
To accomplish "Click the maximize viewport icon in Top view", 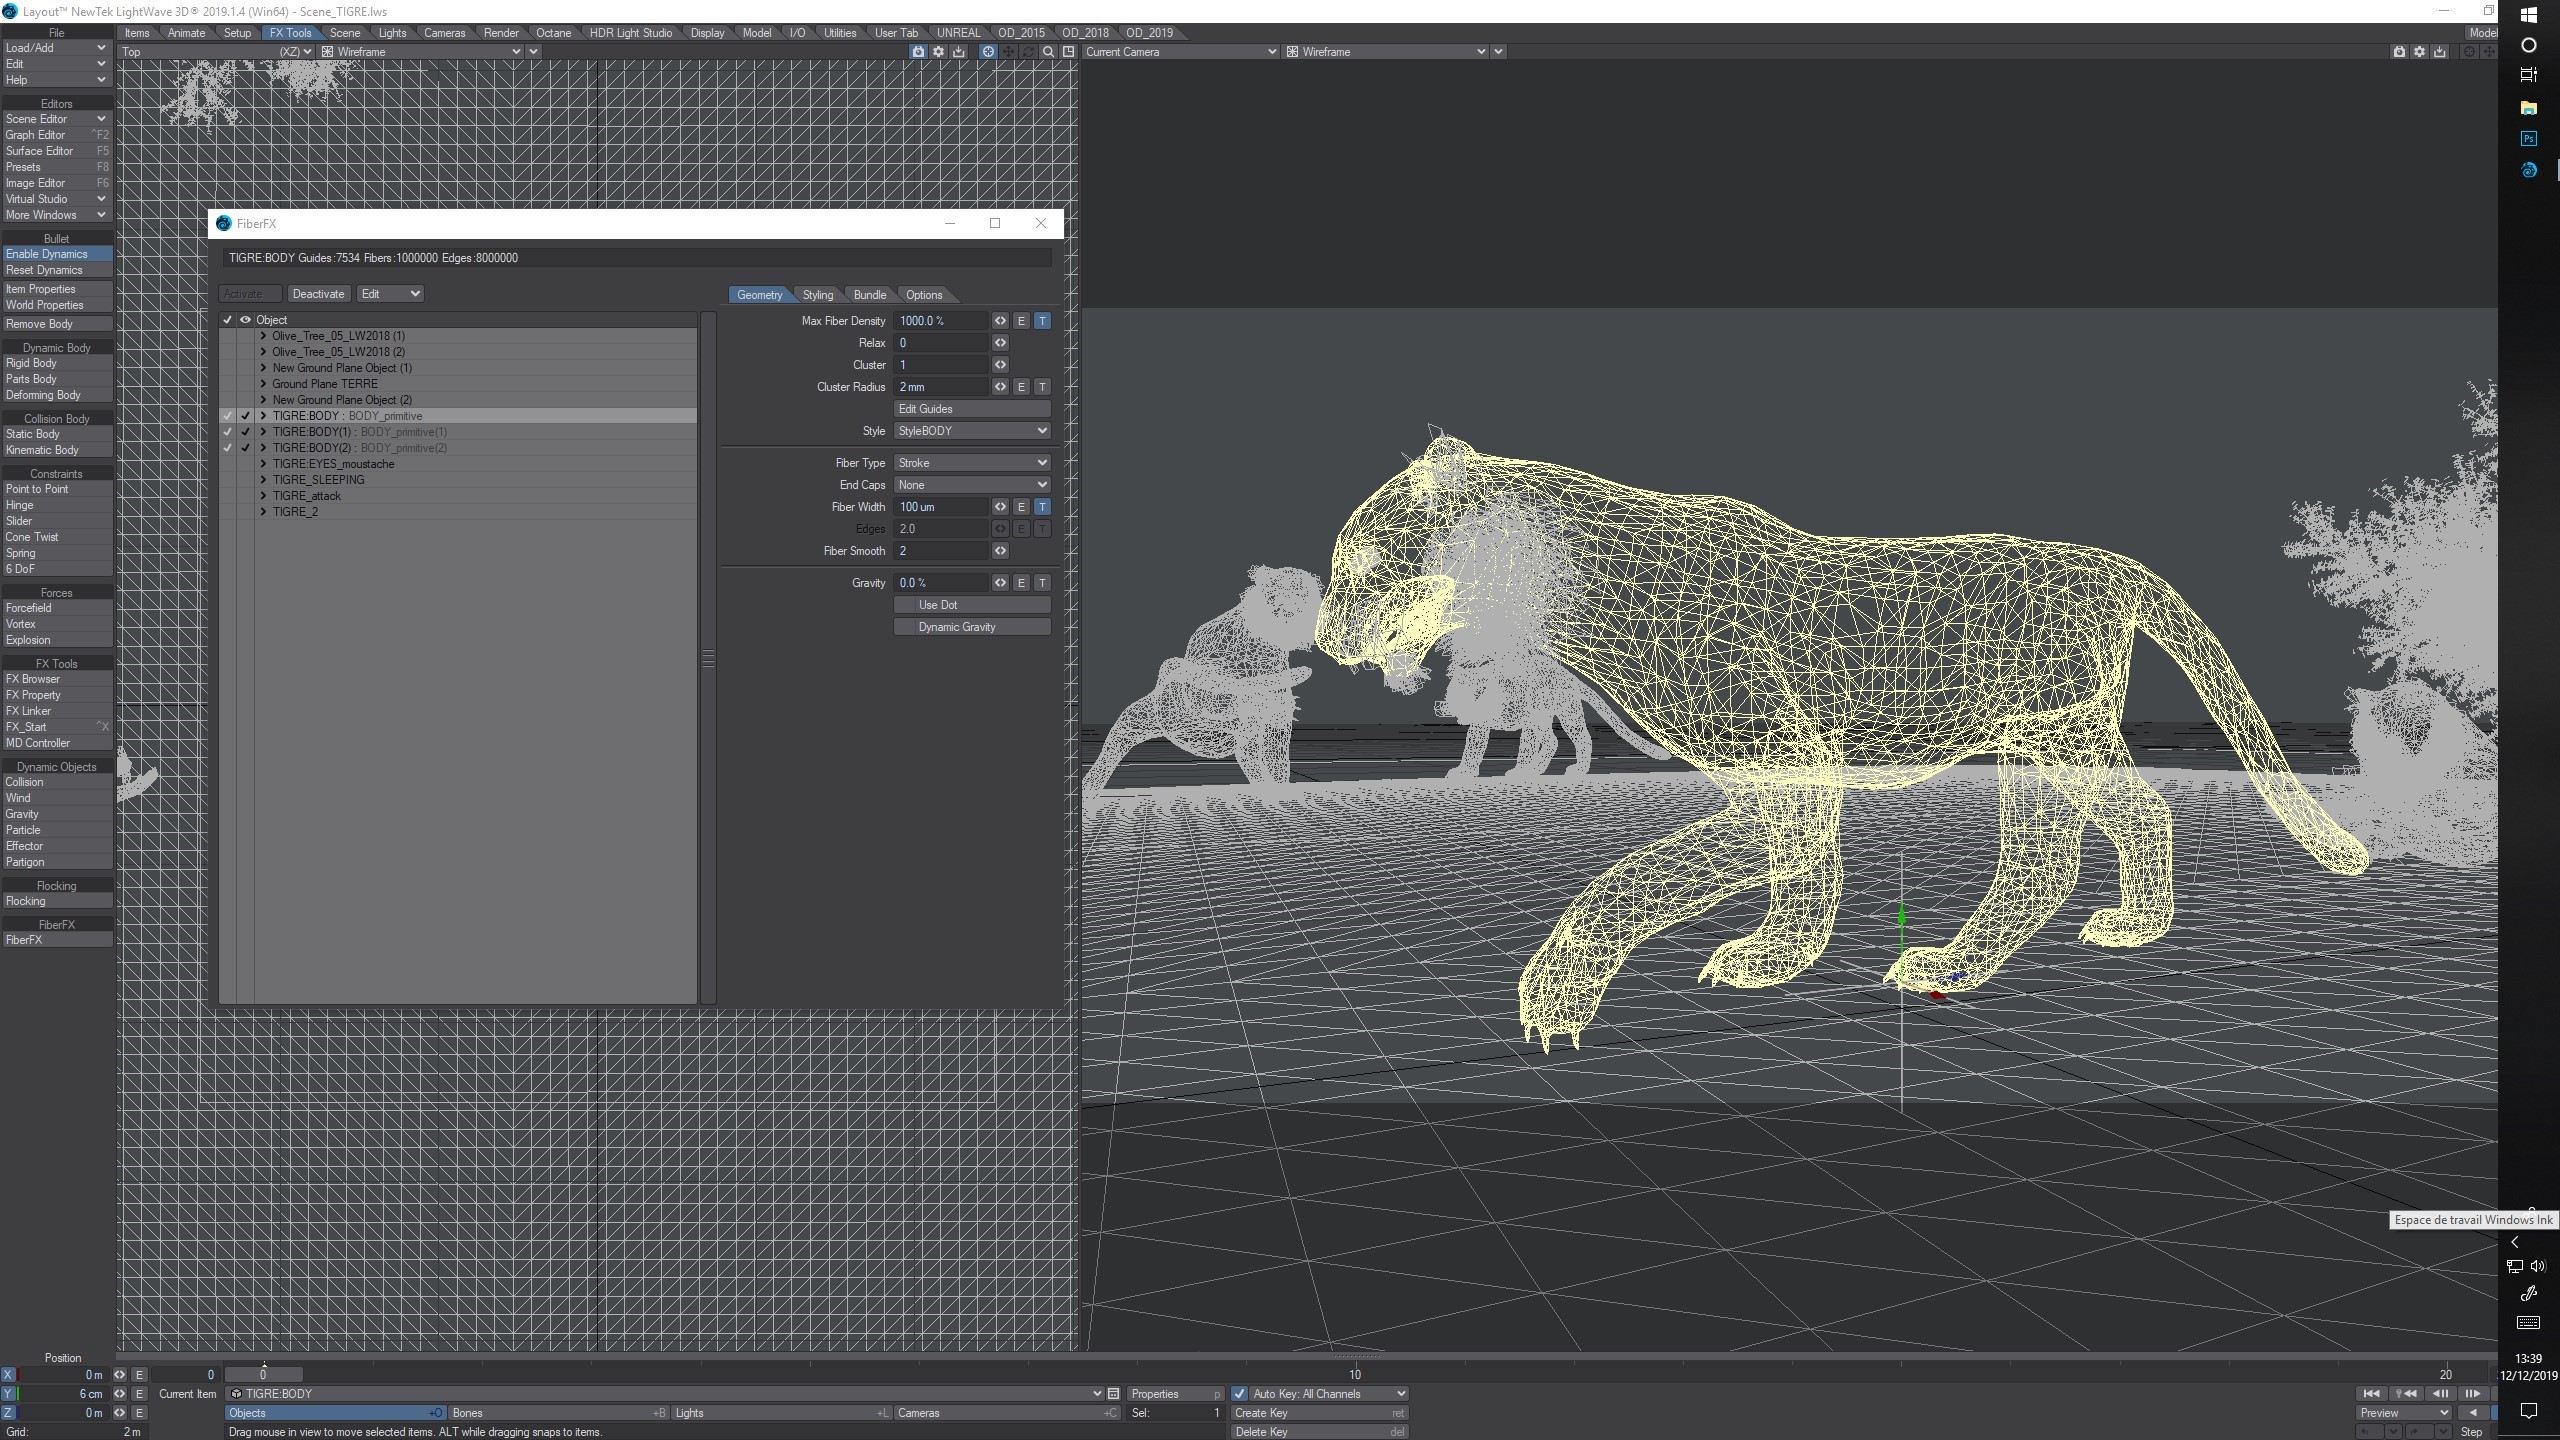I will 1068,52.
